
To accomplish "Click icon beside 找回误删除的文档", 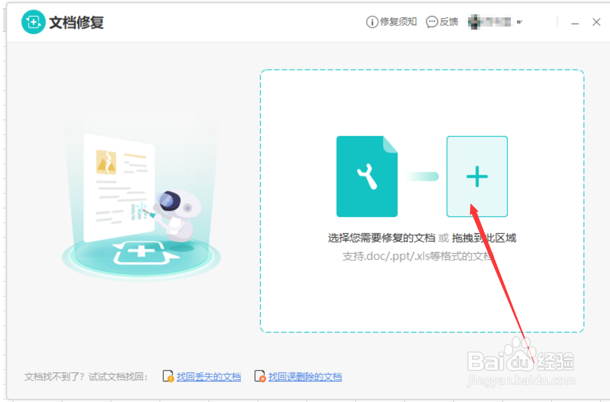I will pos(260,376).
